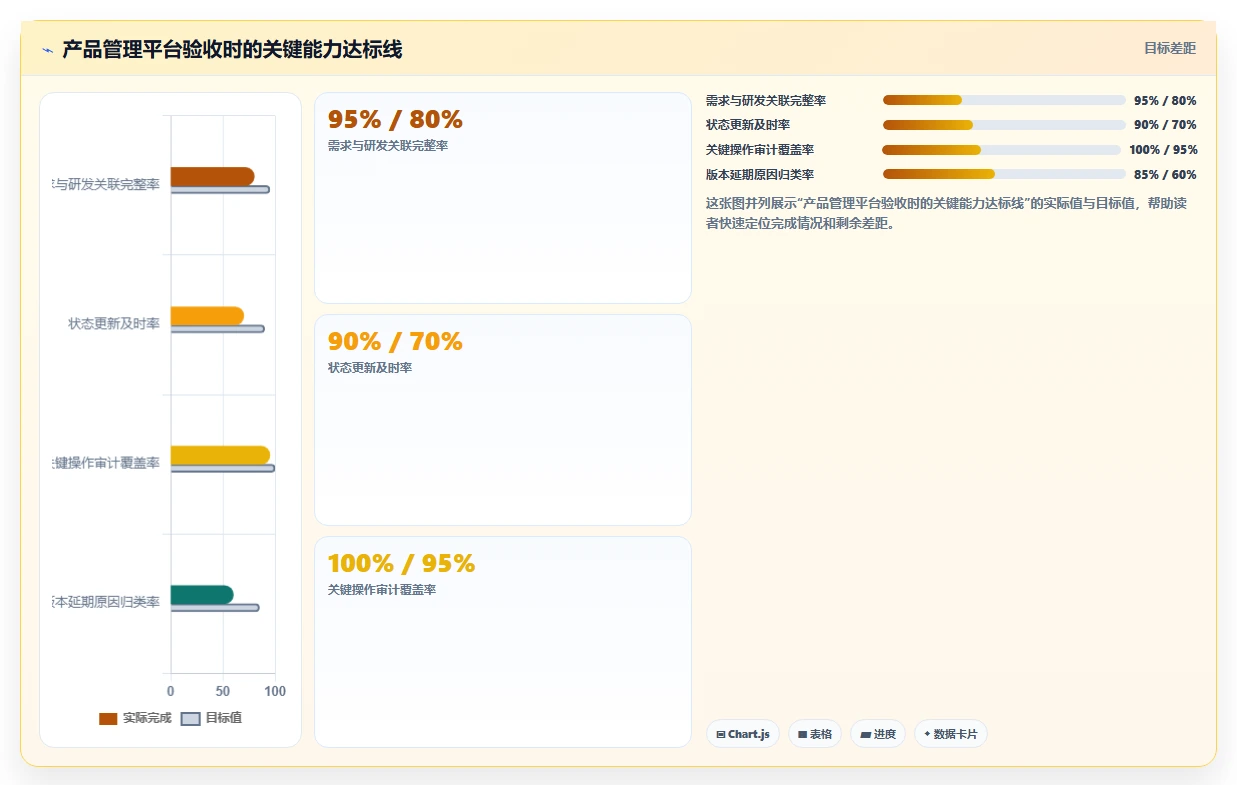Click the 100 tick on chart x-axis
1237x785 pixels.
coord(275,691)
